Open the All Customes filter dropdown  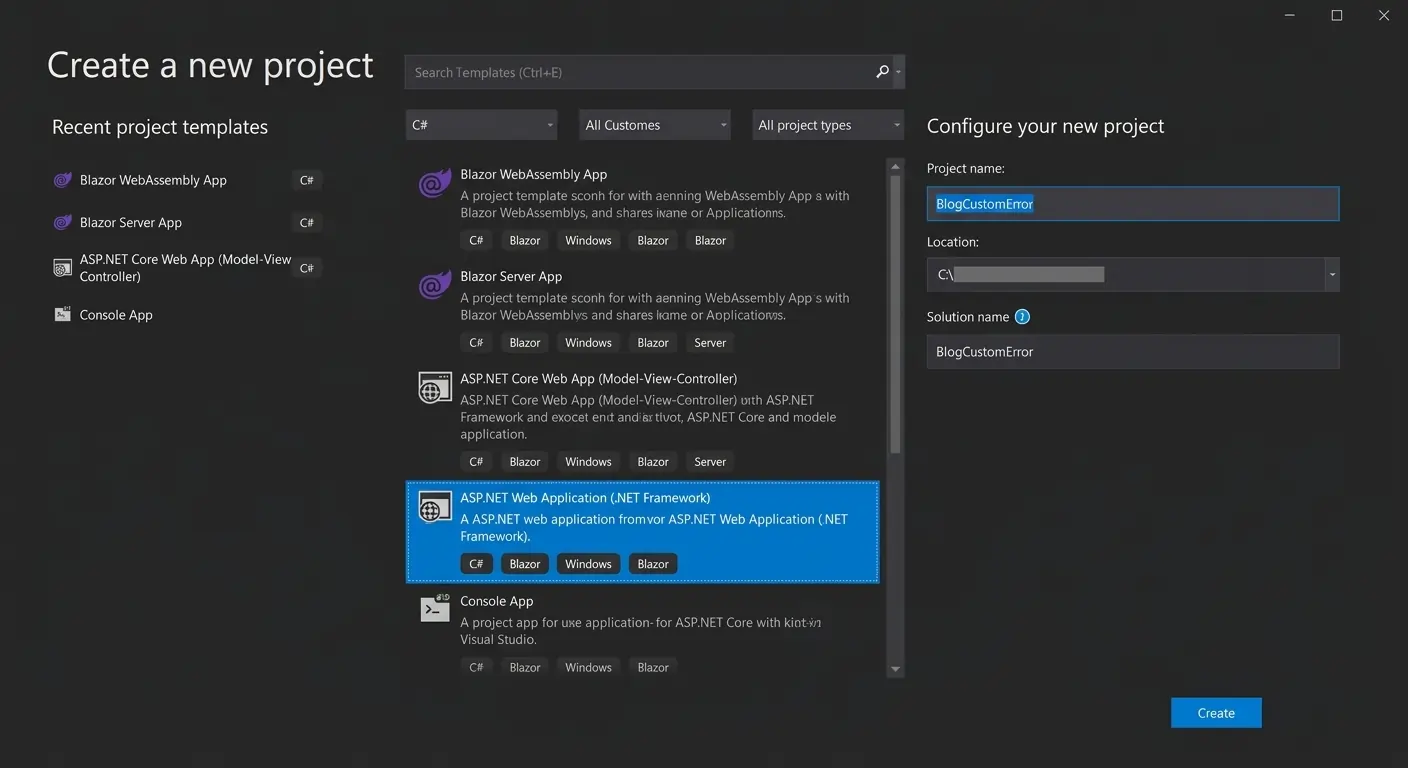[654, 124]
